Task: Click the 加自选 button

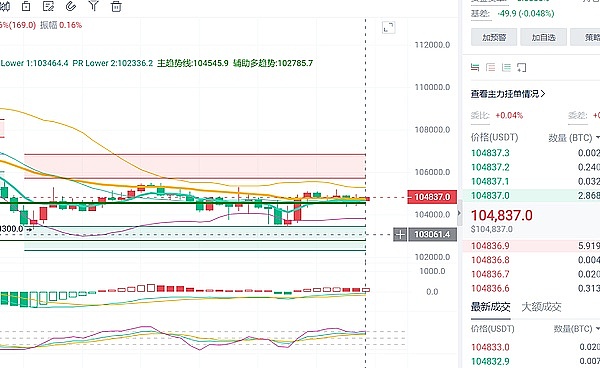Action: (543, 37)
